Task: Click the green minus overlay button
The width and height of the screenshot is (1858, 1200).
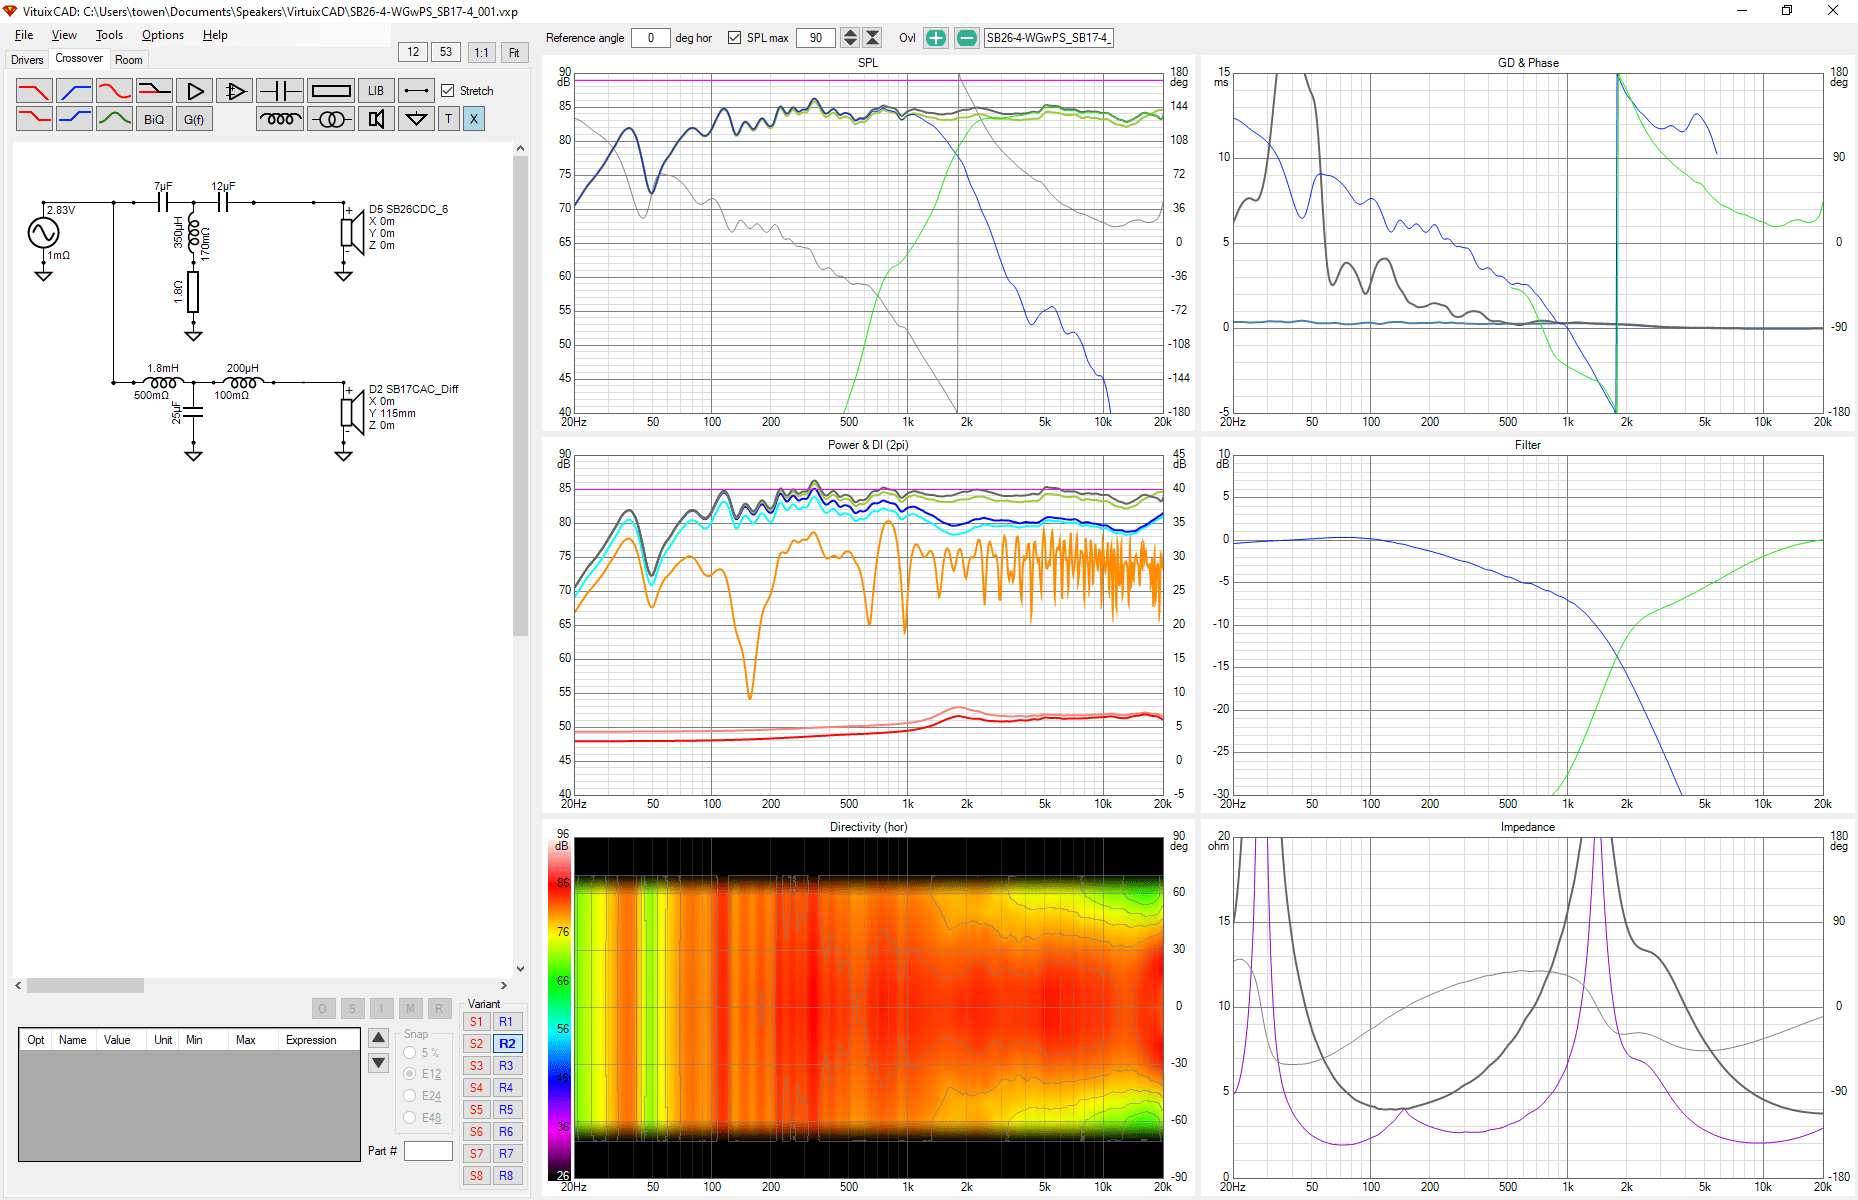Action: pyautogui.click(x=966, y=38)
